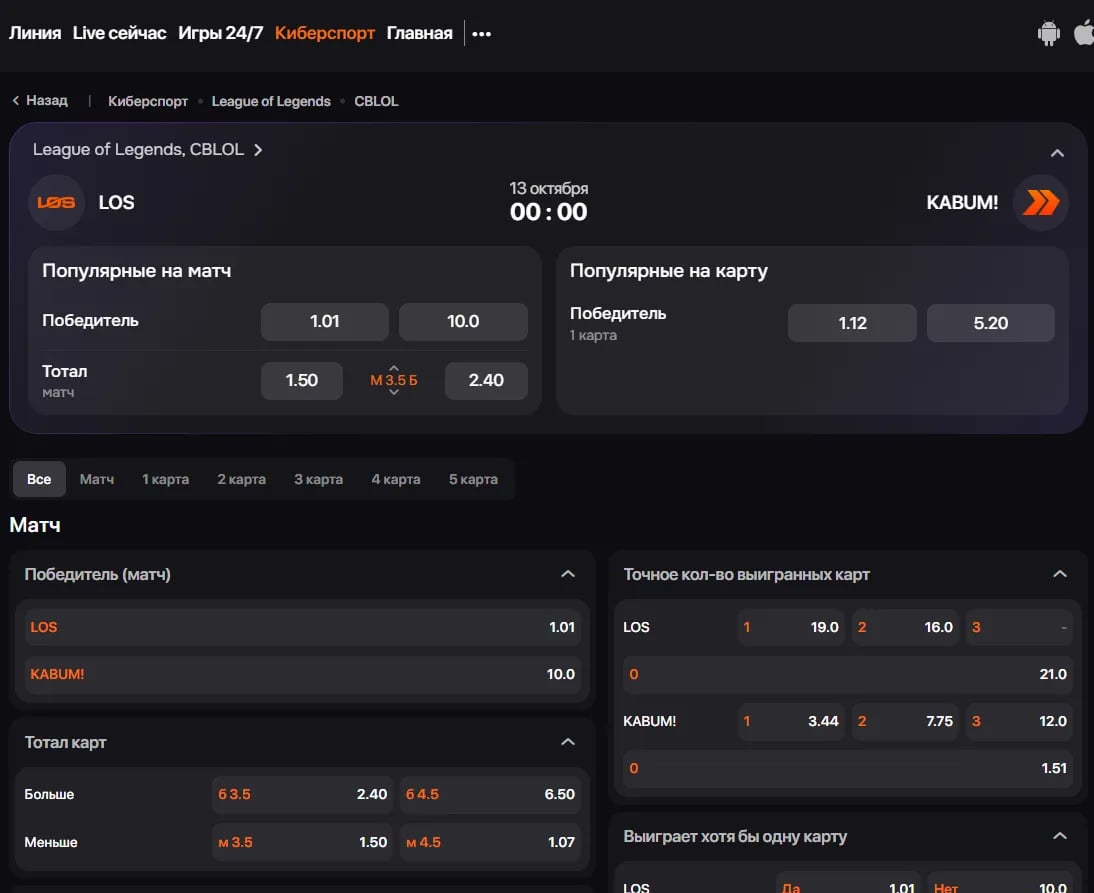
Task: Open the Линия menu item
Action: tap(35, 33)
